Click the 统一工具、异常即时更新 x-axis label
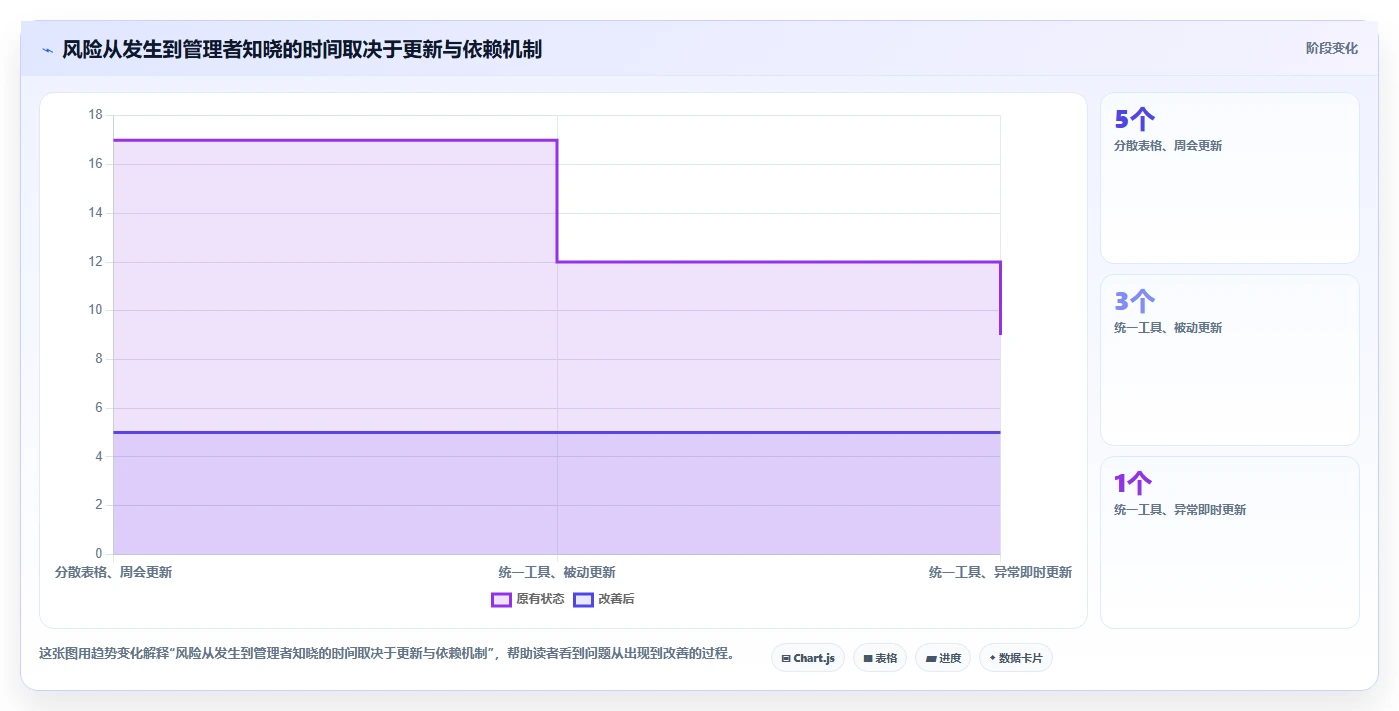This screenshot has width=1399, height=711. (x=1000, y=573)
